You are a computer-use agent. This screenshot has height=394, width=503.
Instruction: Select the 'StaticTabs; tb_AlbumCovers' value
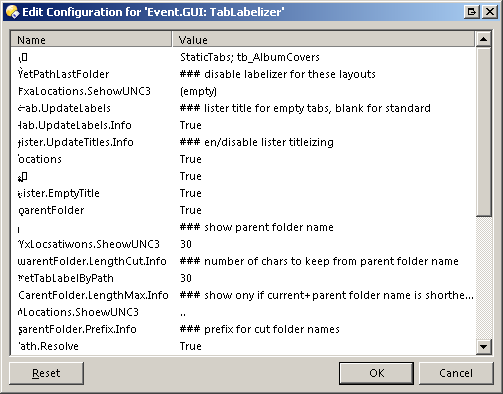point(250,57)
